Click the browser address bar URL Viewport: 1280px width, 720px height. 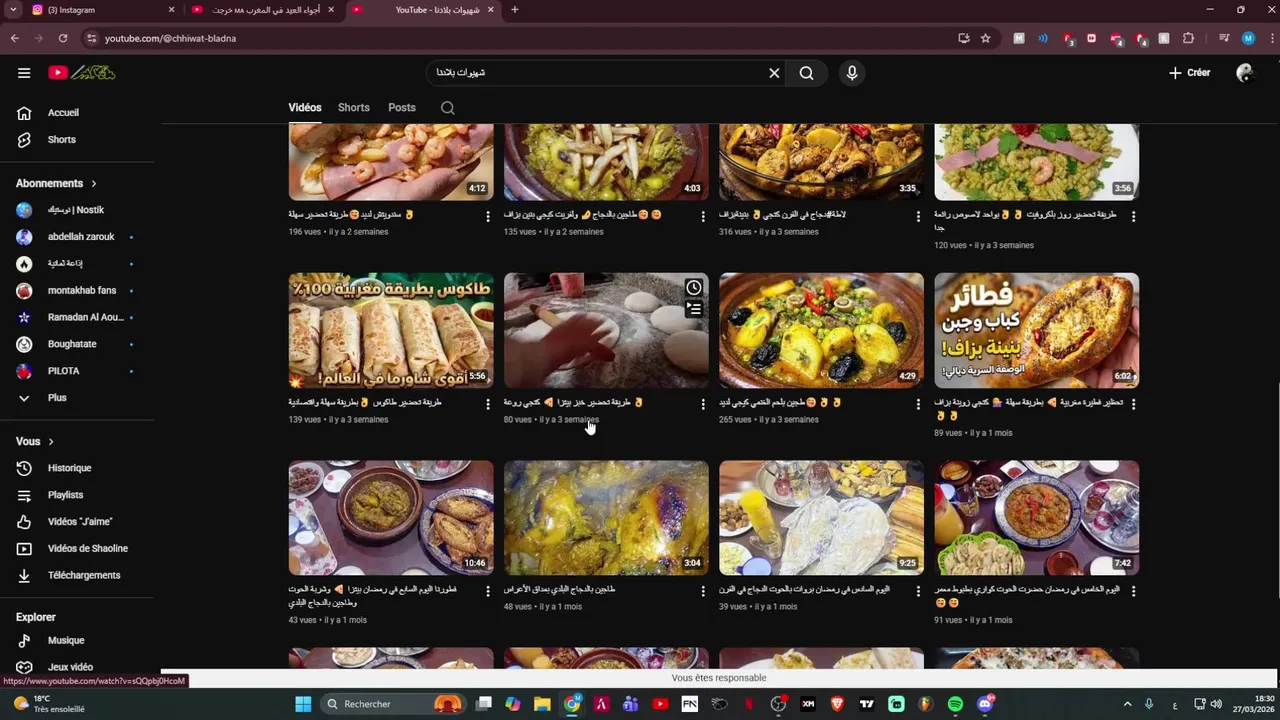(x=170, y=38)
